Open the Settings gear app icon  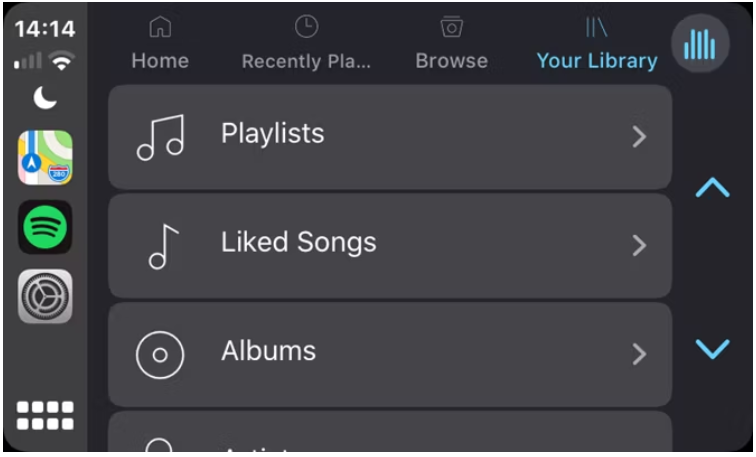coord(45,296)
